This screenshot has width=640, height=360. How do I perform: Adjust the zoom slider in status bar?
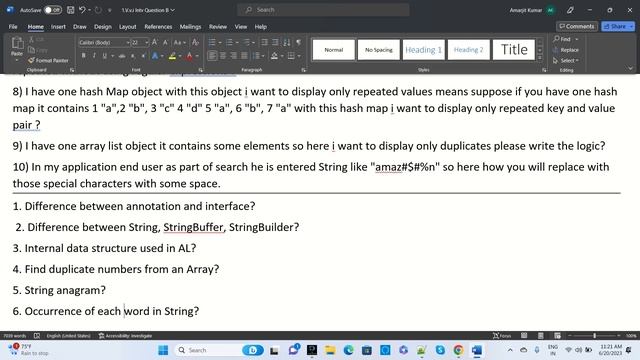594,336
